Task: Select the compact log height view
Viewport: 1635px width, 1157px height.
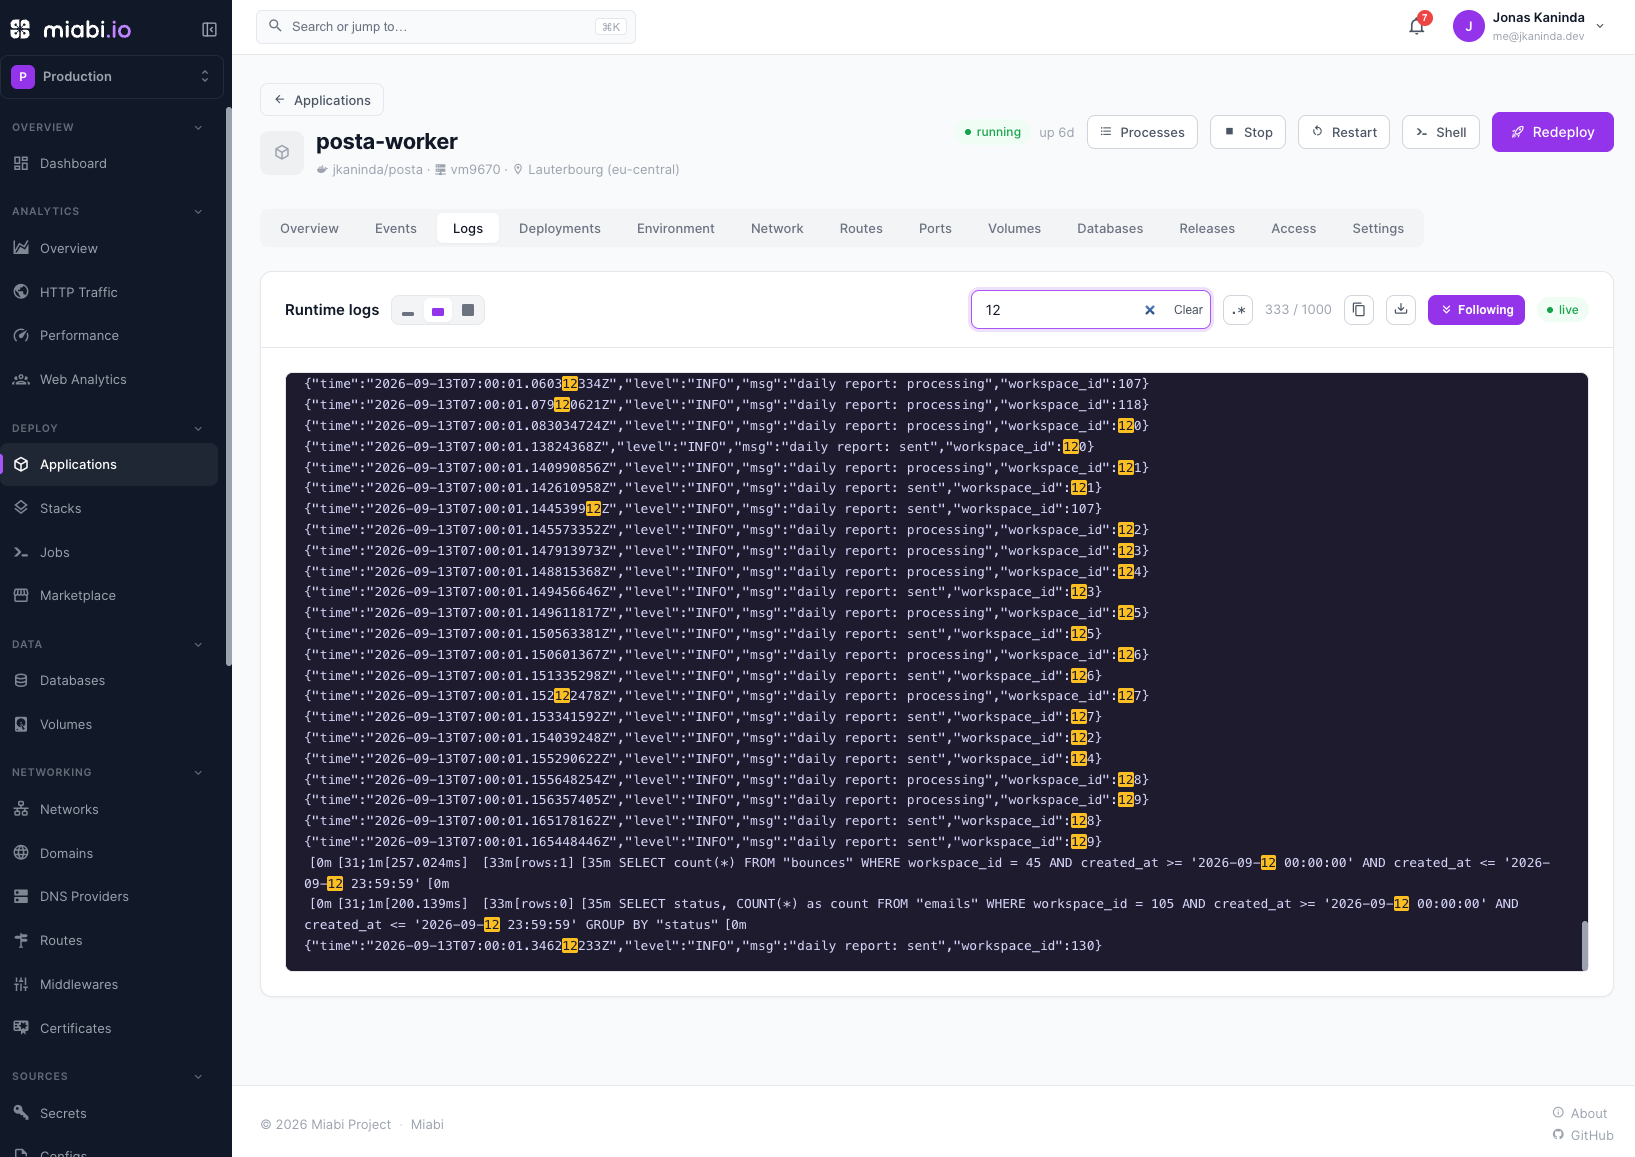Action: tap(408, 311)
